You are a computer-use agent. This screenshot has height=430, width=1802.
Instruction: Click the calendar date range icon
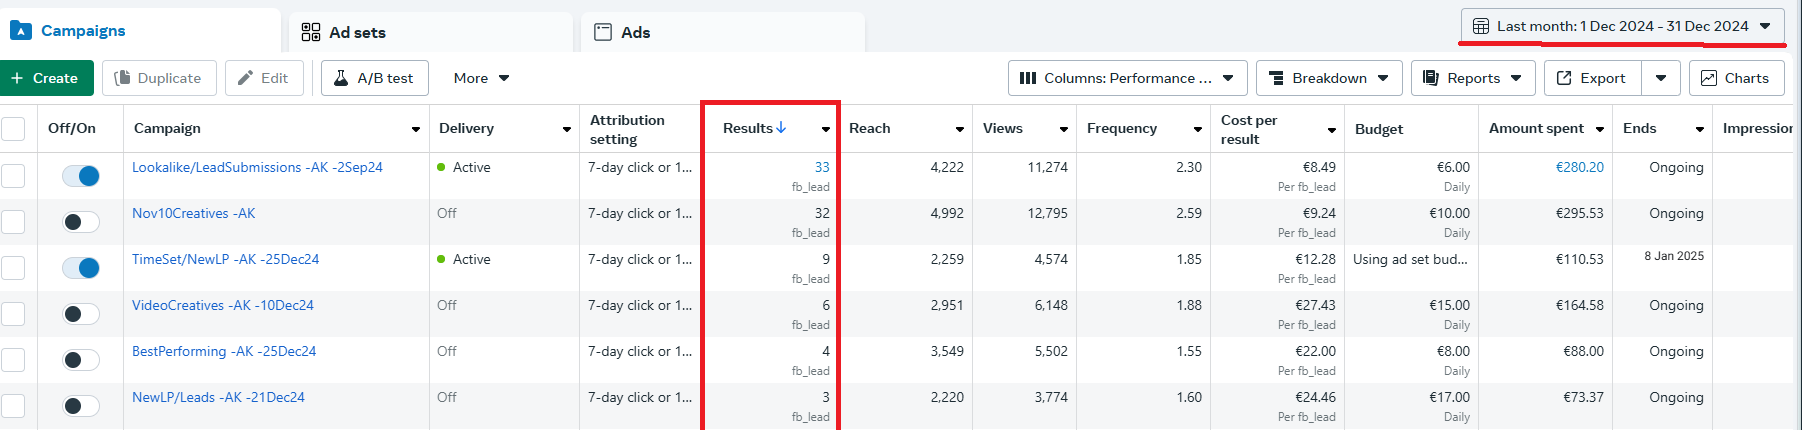(x=1481, y=26)
